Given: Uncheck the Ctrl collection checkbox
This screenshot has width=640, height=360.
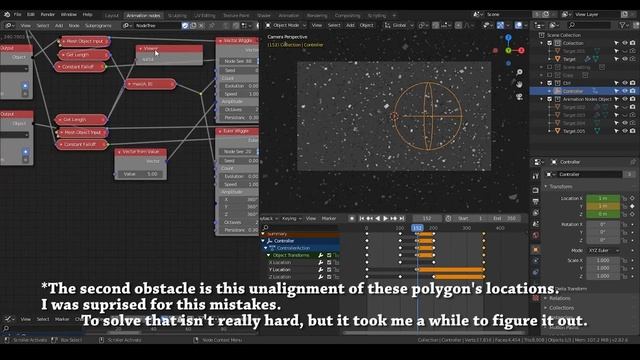Looking at the screenshot, I should click(x=549, y=83).
